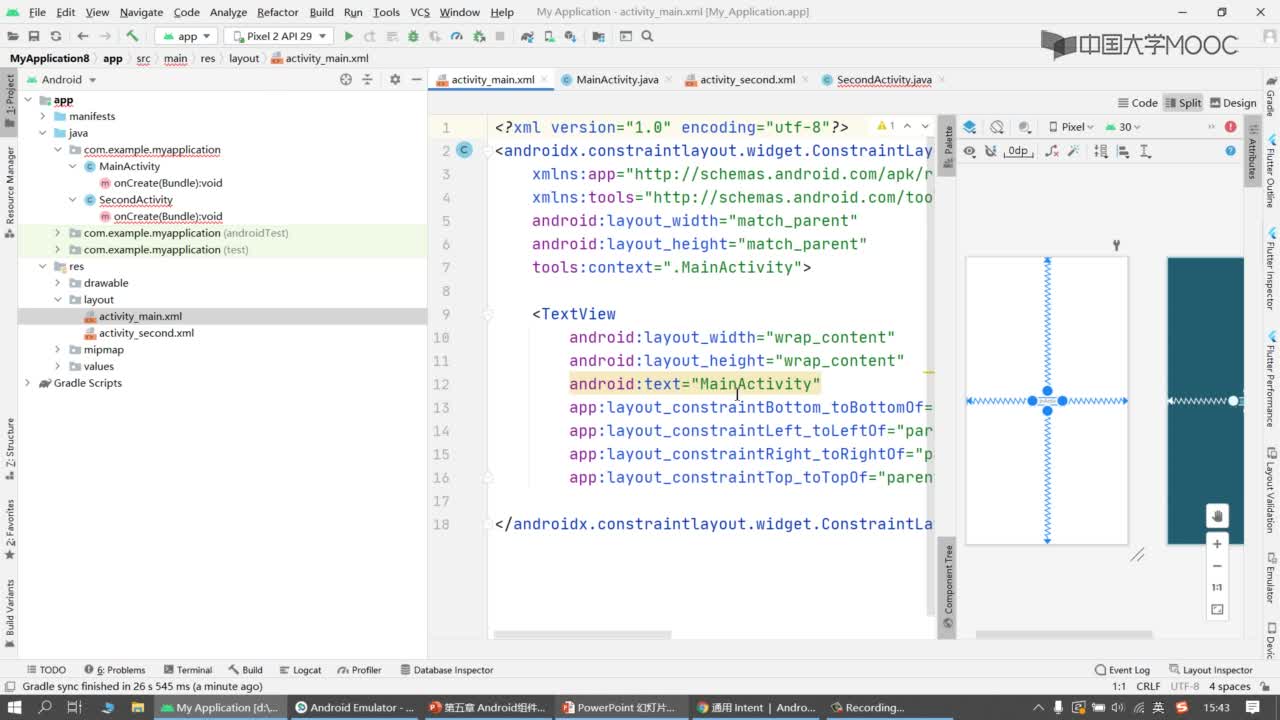The height and width of the screenshot is (720, 1280).
Task: Run the app with the green play icon
Action: (x=349, y=36)
